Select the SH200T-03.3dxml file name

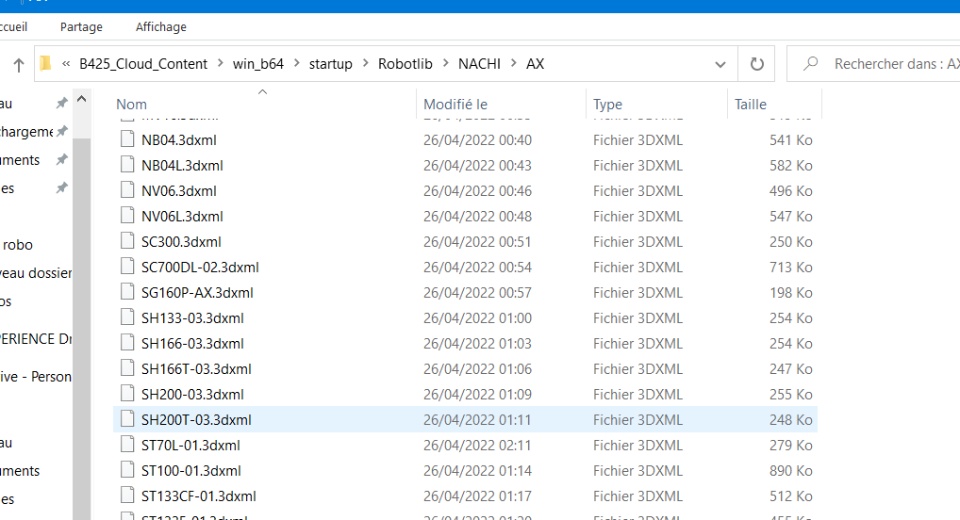pyautogui.click(x=197, y=420)
